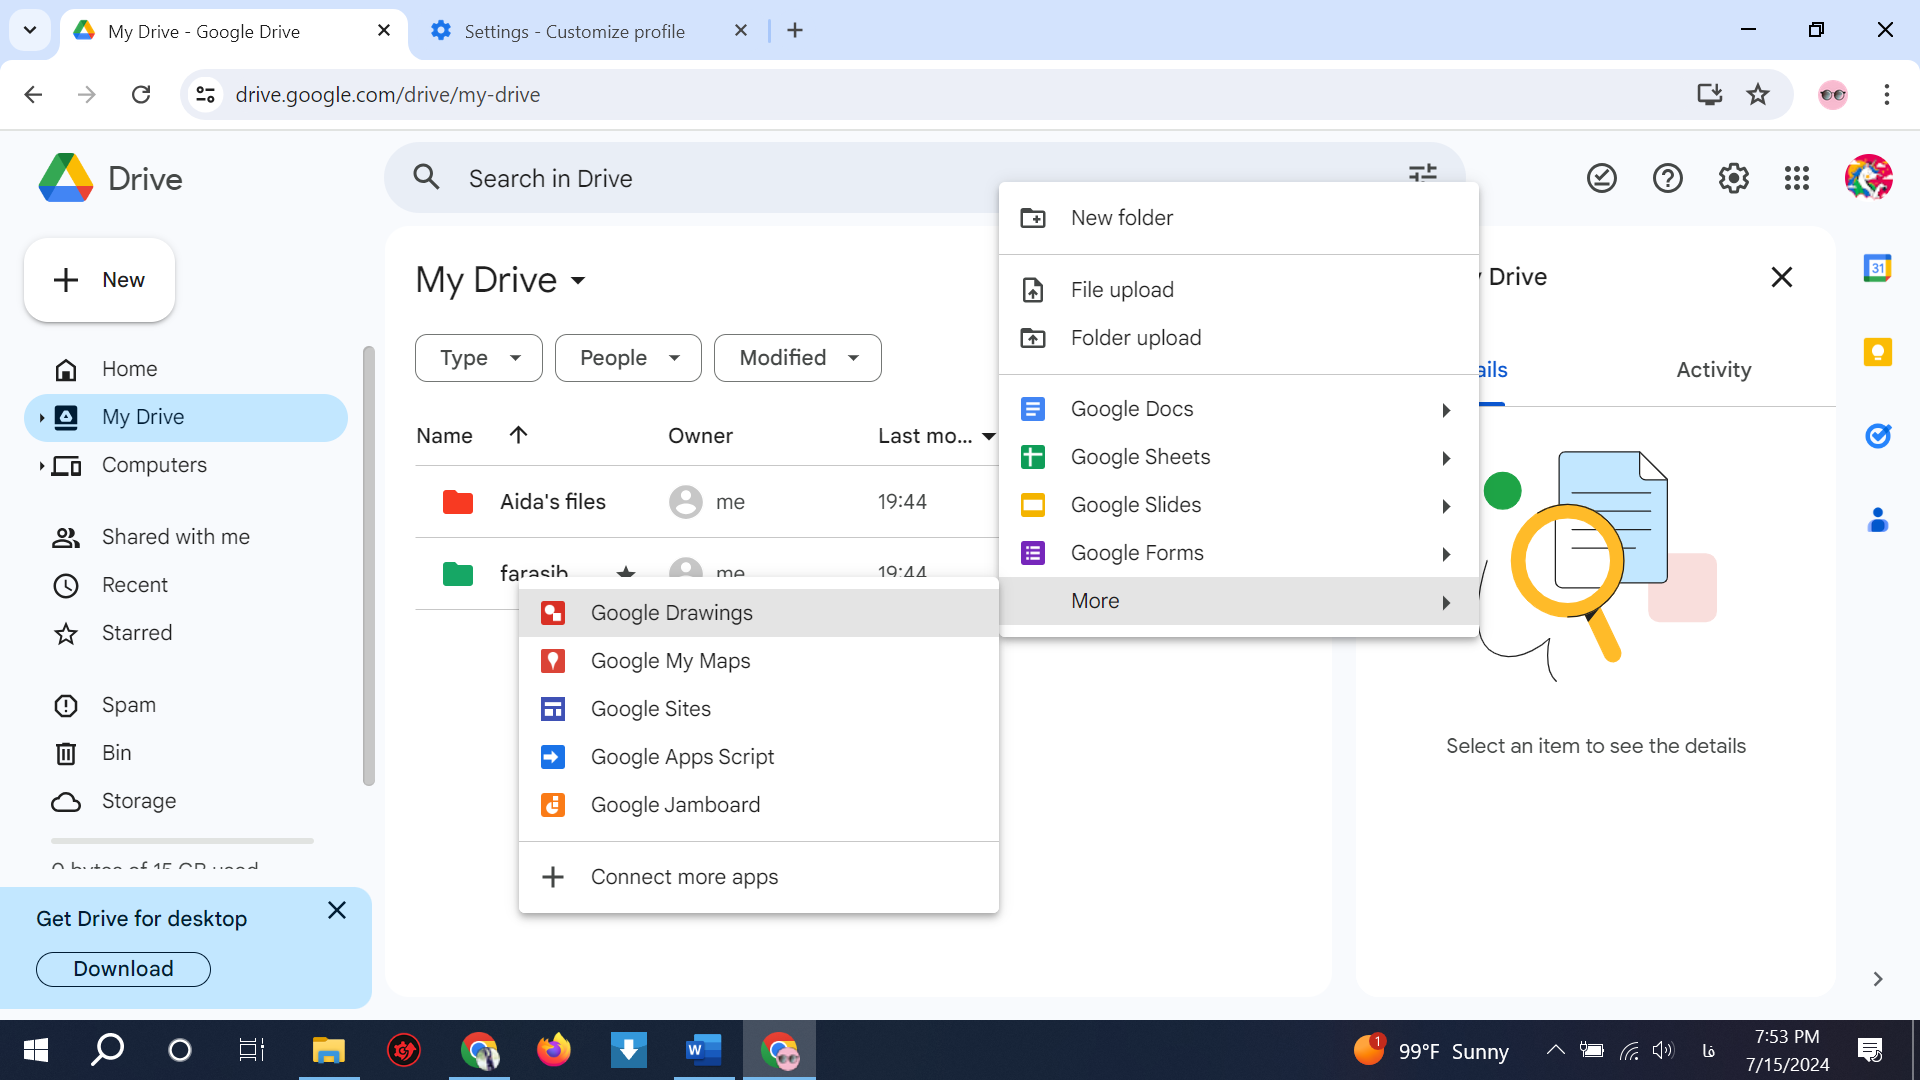Expand the Google Forms submenu arrow
Screen dimensions: 1920x1080
[x=1447, y=553]
